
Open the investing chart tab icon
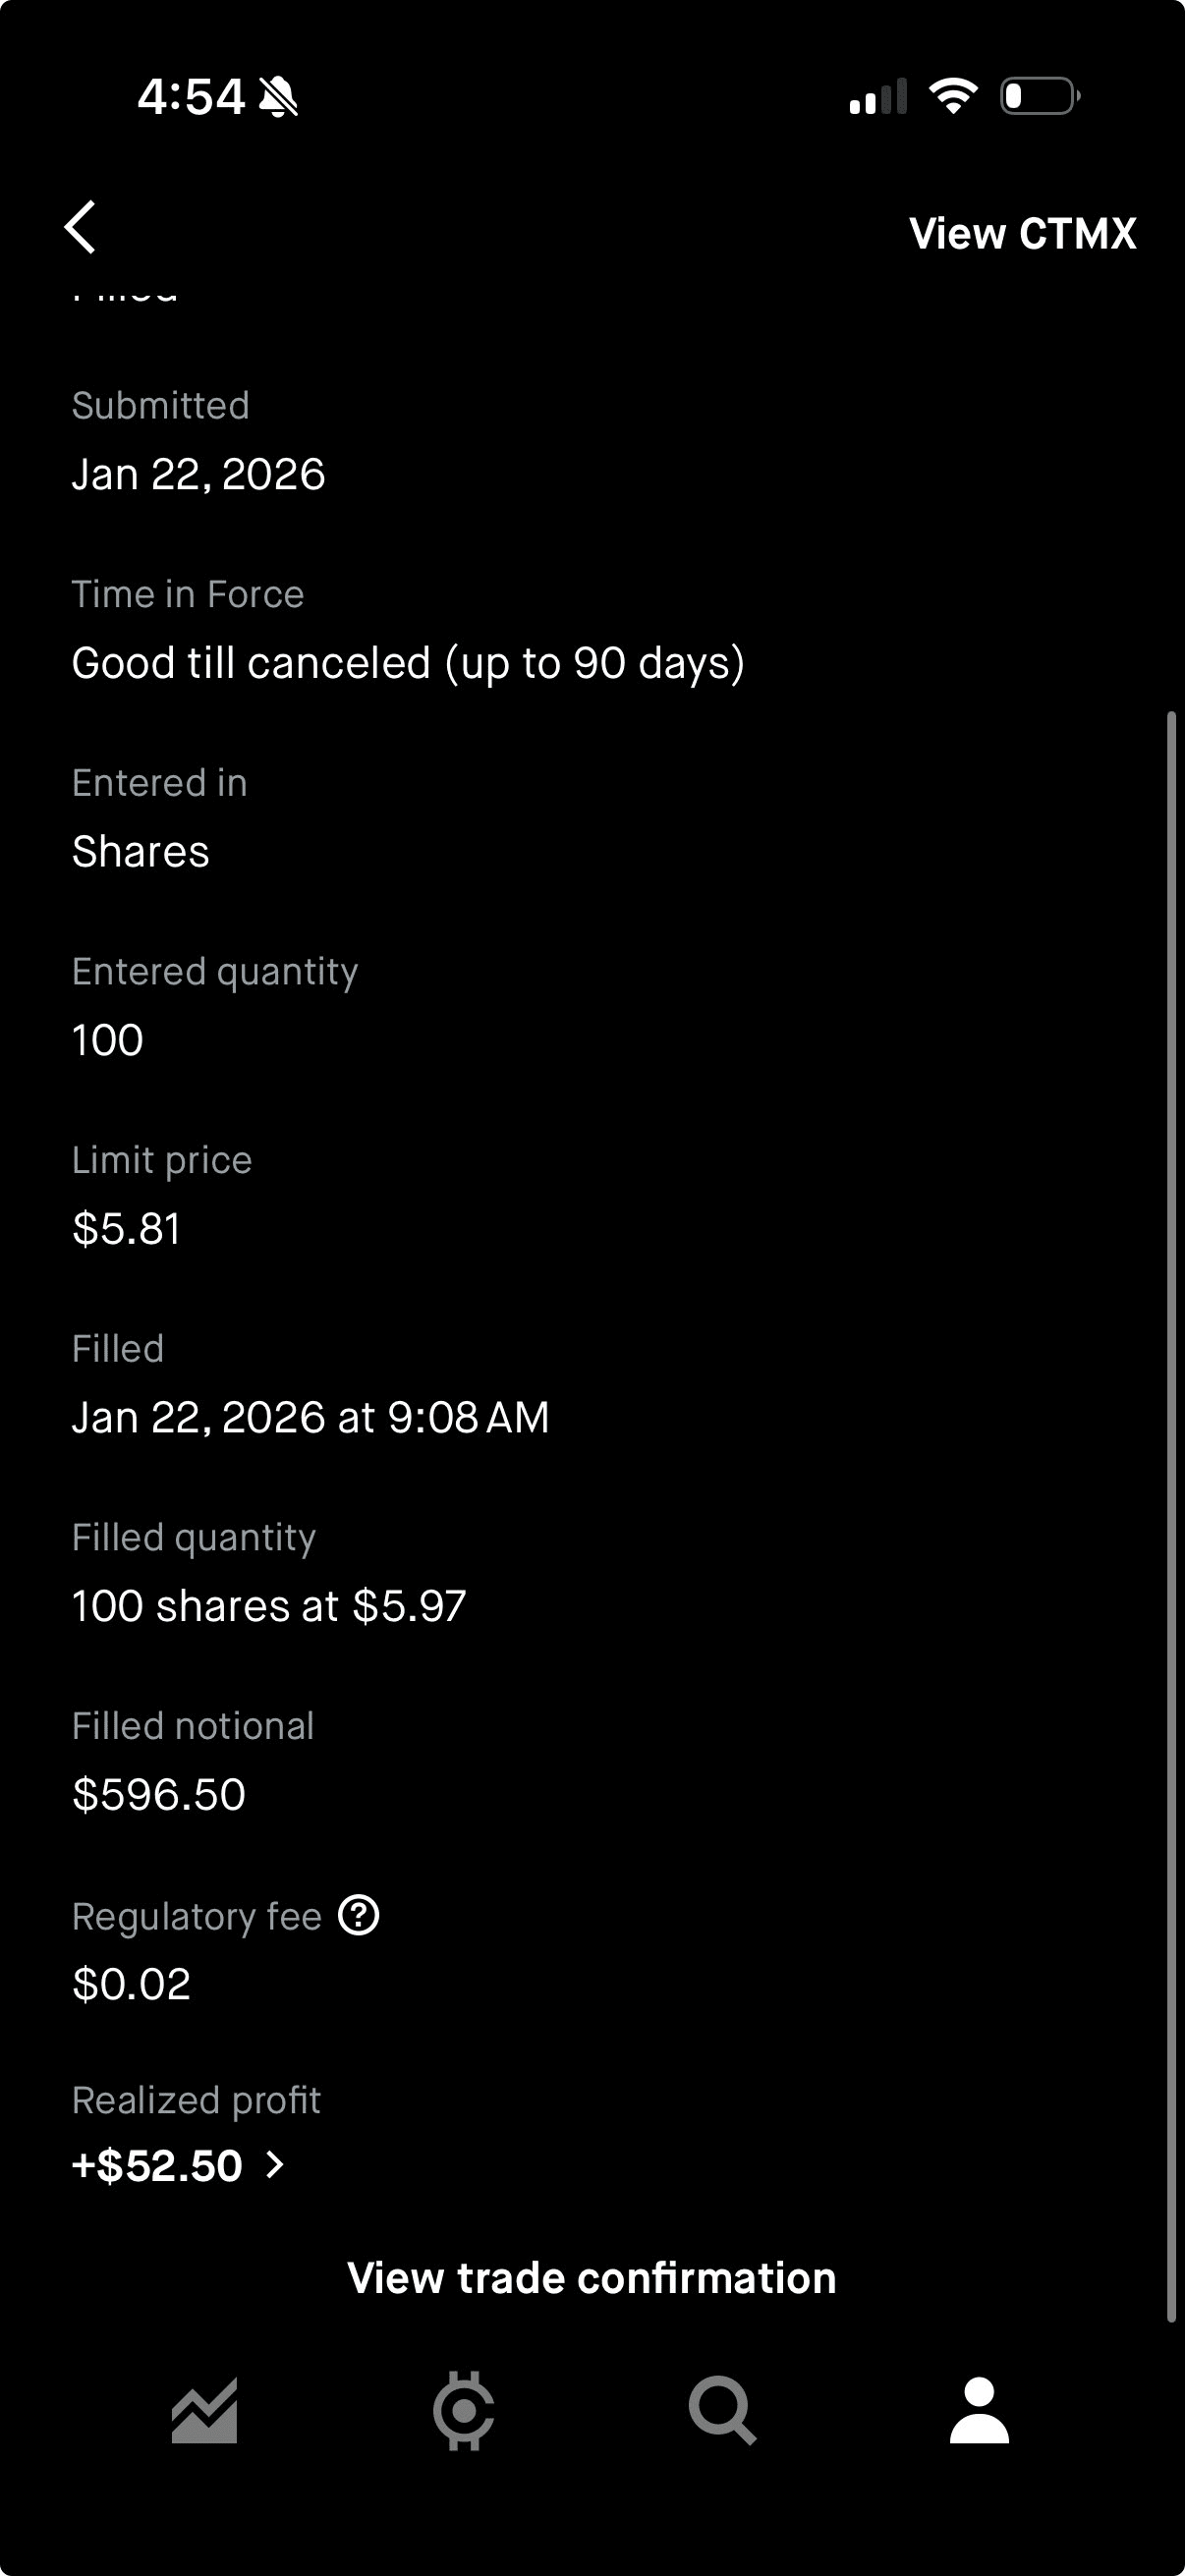click(x=204, y=2410)
